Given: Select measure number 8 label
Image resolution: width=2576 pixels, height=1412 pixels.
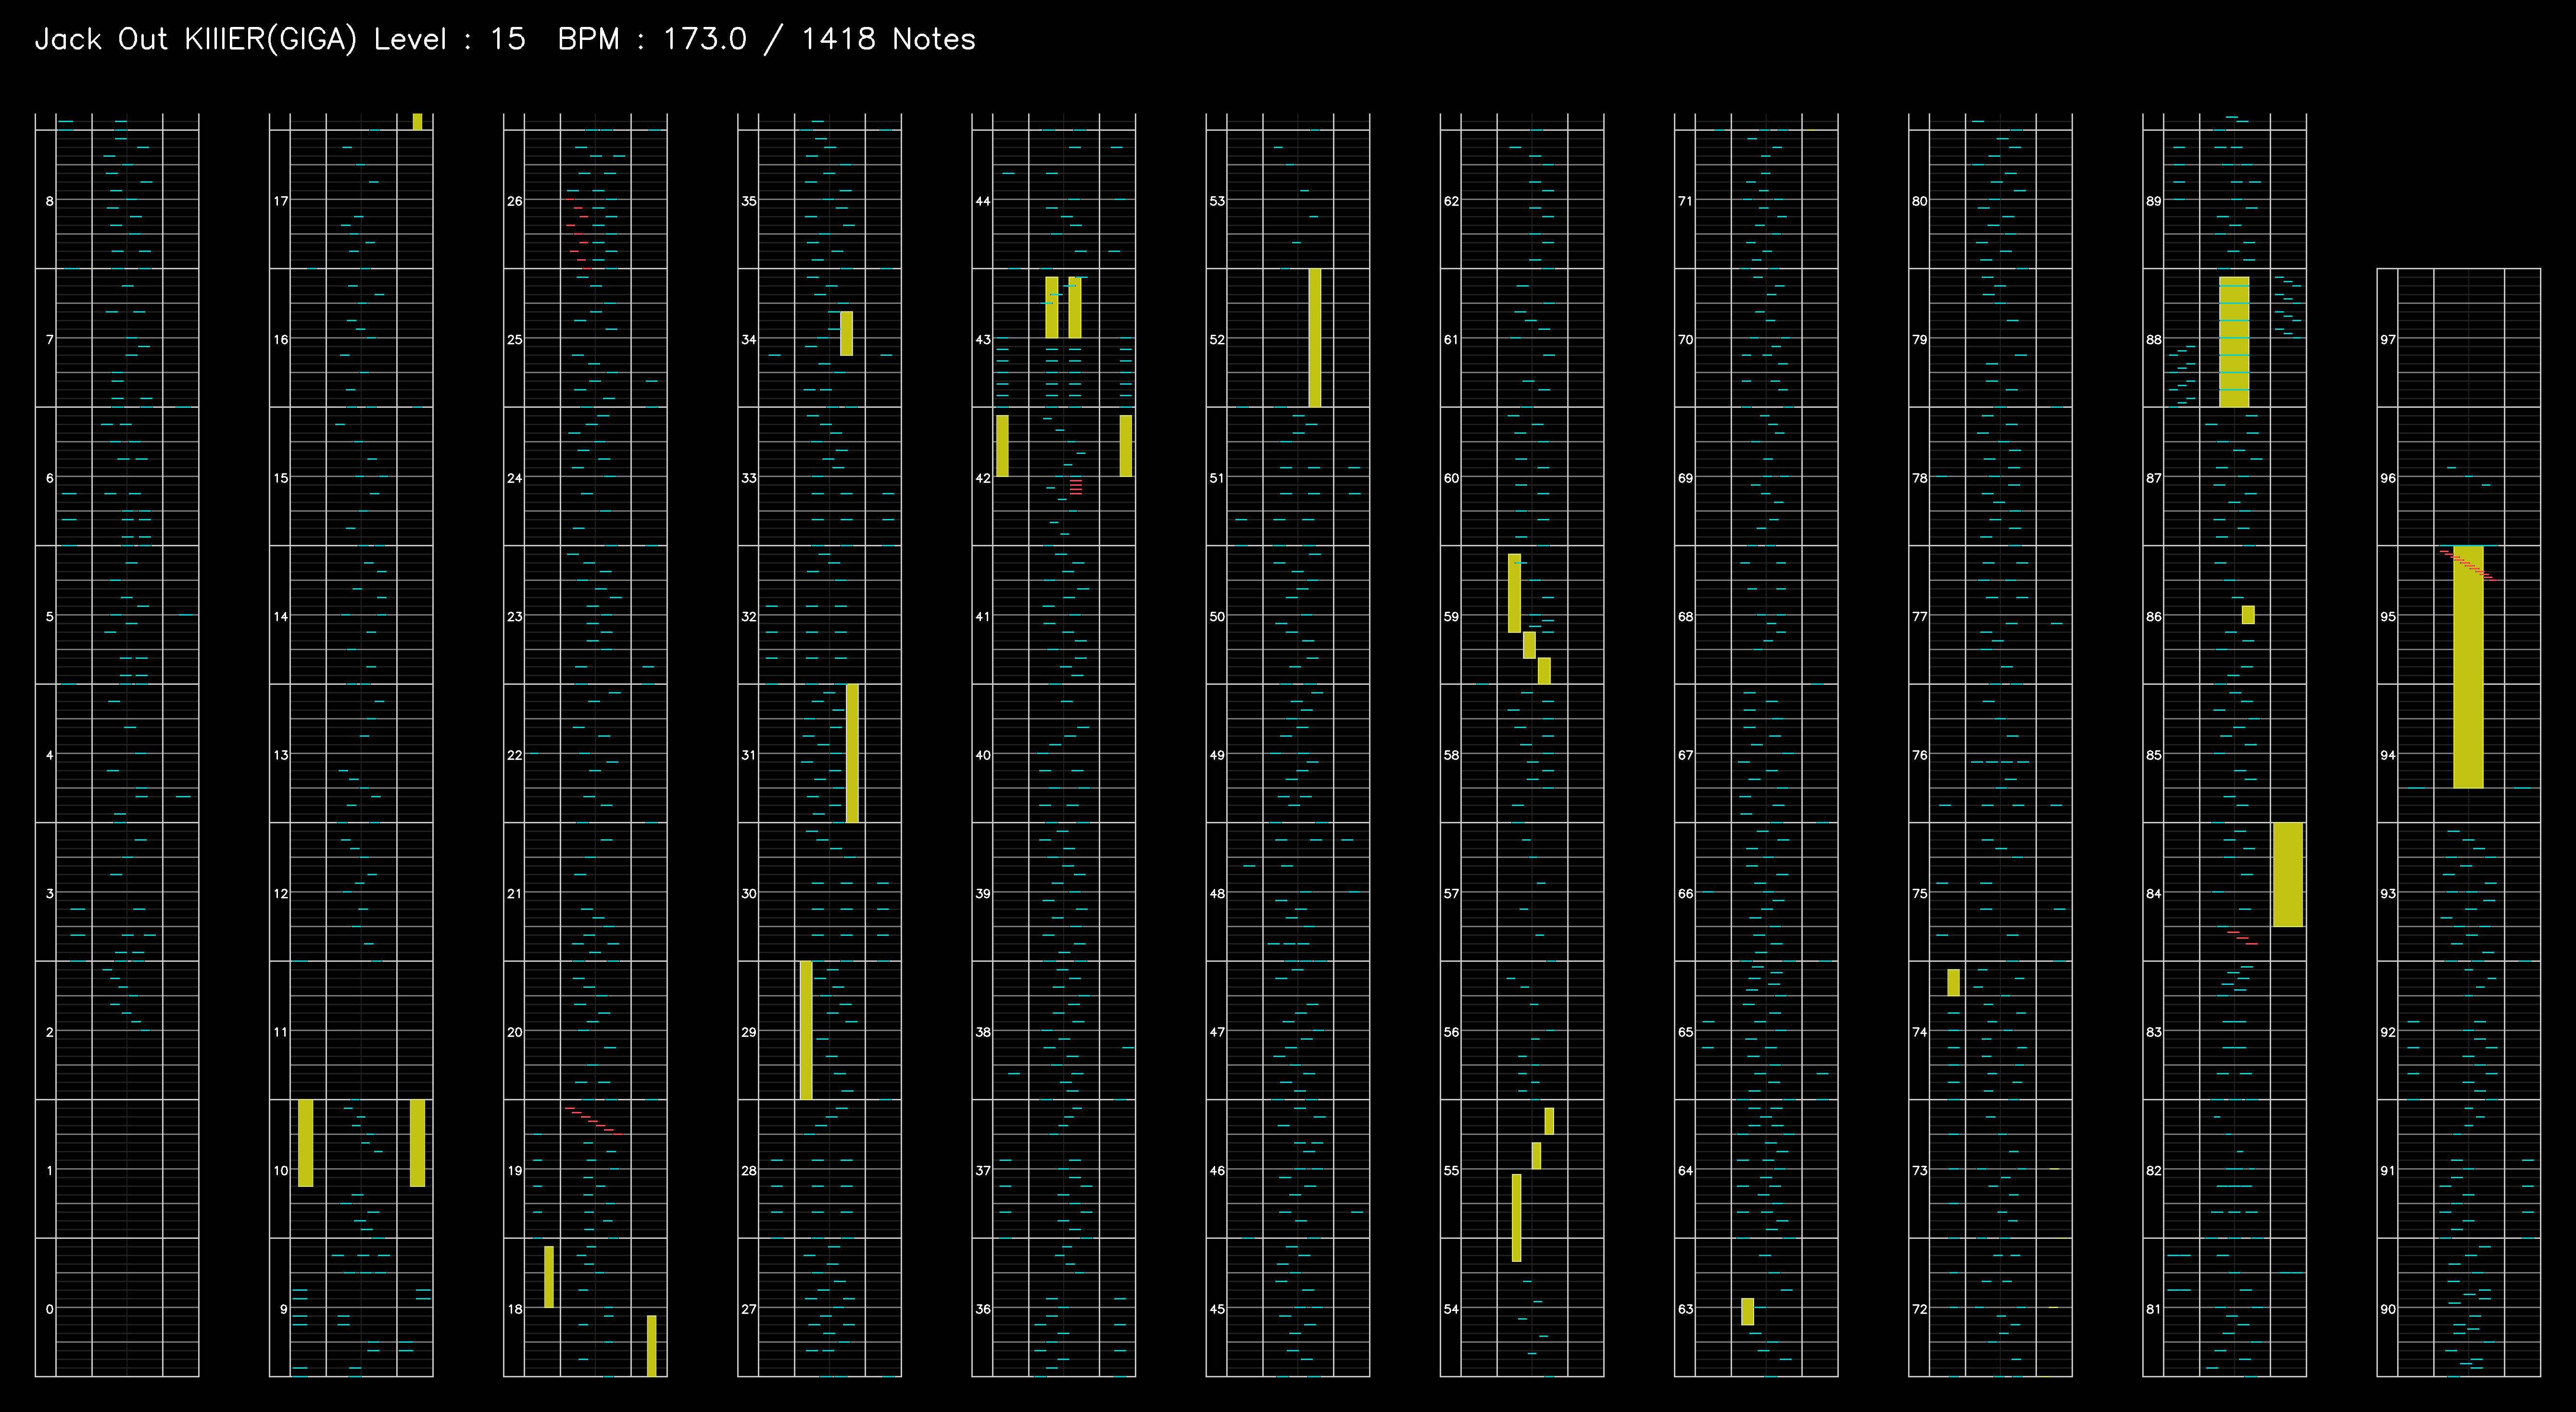Looking at the screenshot, I should tap(49, 201).
